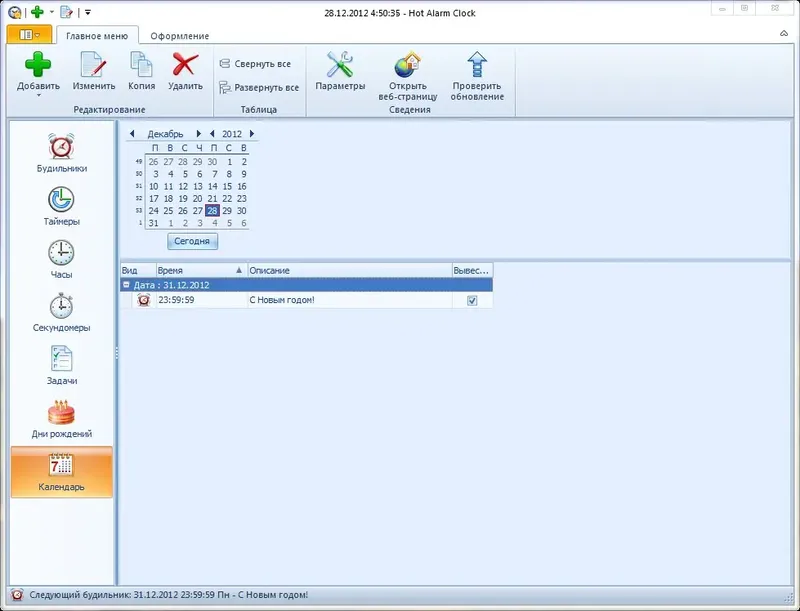Image resolution: width=800 pixels, height=611 pixels.
Task: Click the С Новым годом! description cell
Action: (350, 300)
